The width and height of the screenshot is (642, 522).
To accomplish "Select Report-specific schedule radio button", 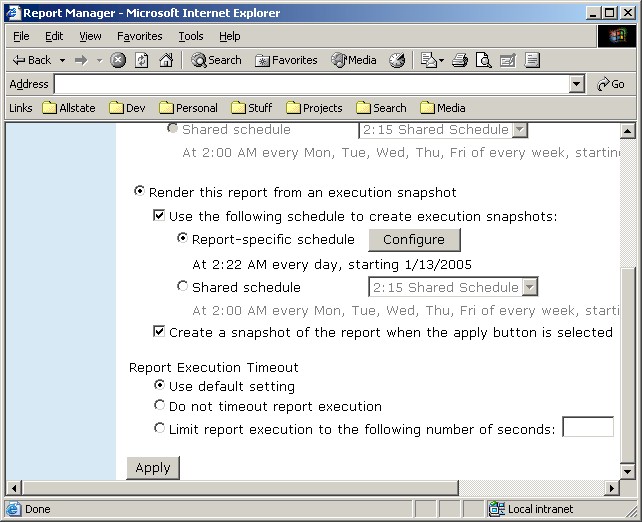I will 182,238.
